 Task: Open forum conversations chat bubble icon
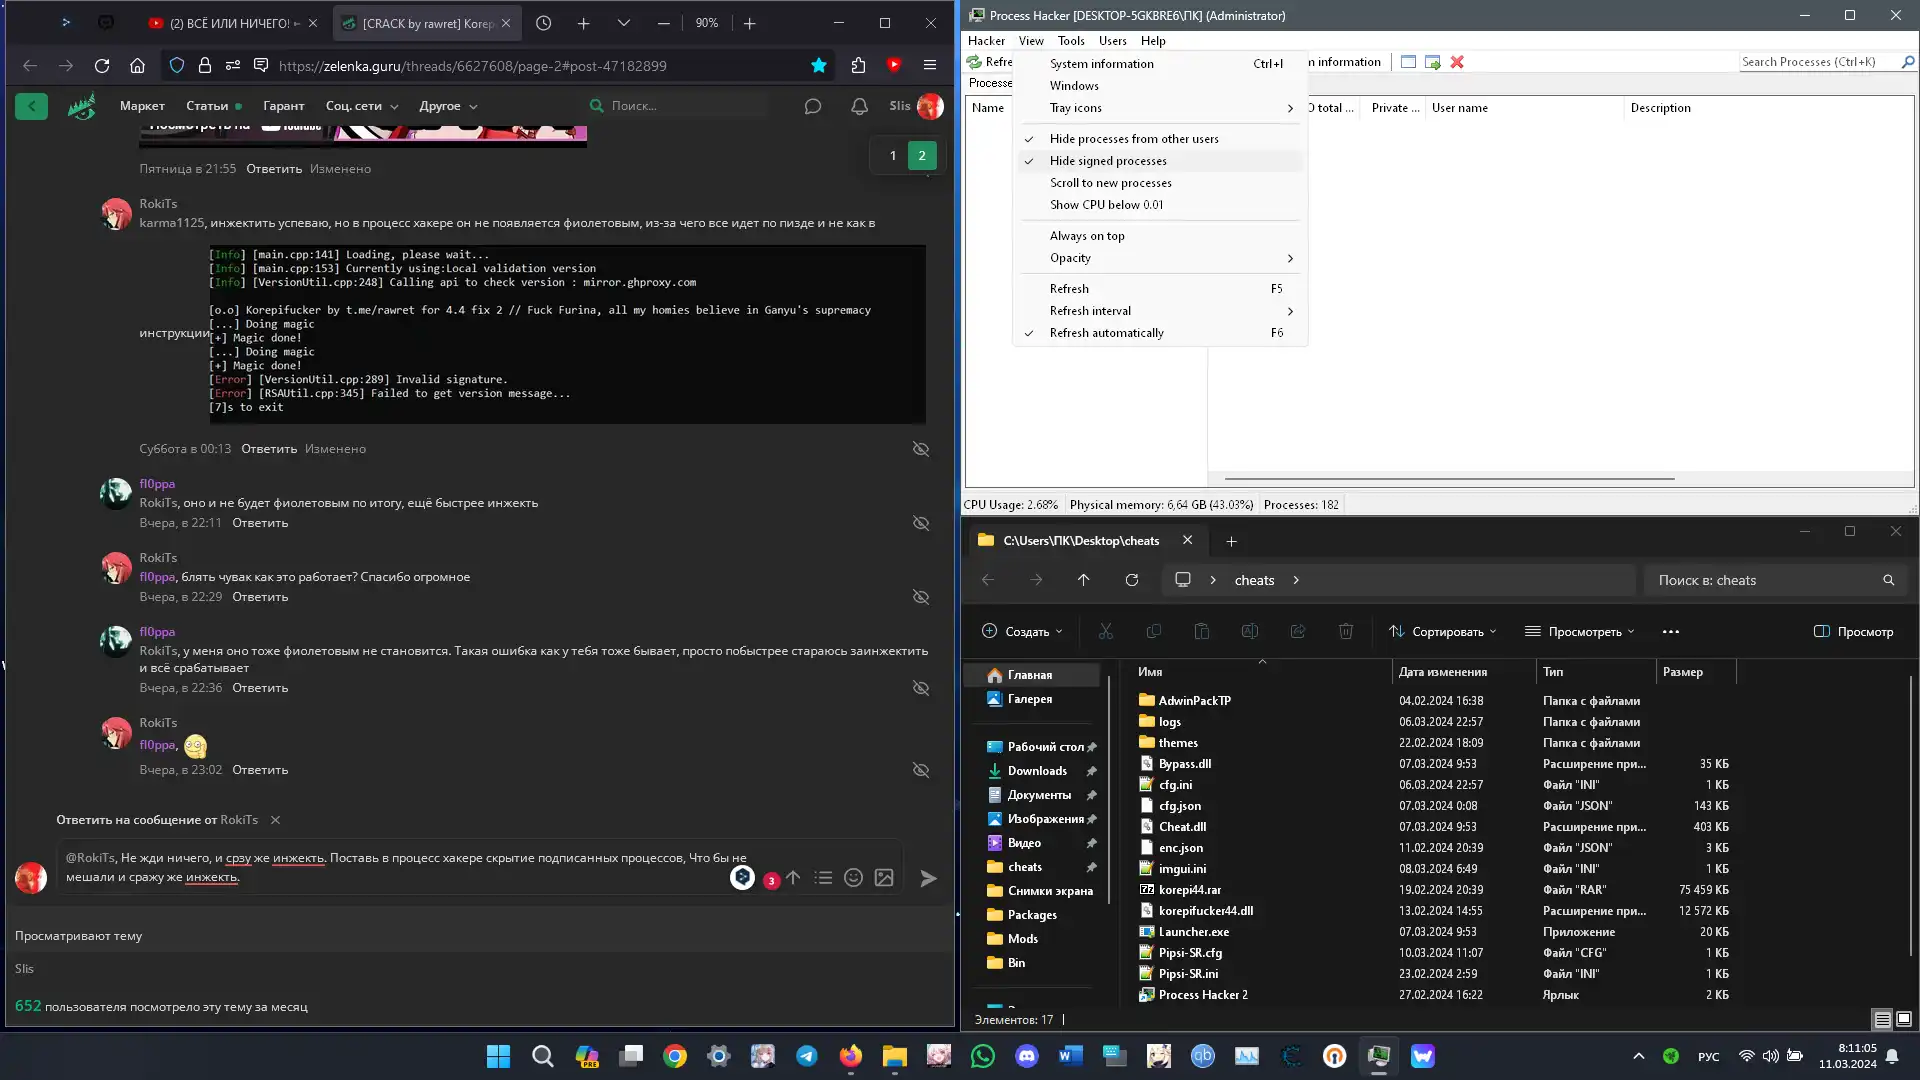pyautogui.click(x=813, y=106)
